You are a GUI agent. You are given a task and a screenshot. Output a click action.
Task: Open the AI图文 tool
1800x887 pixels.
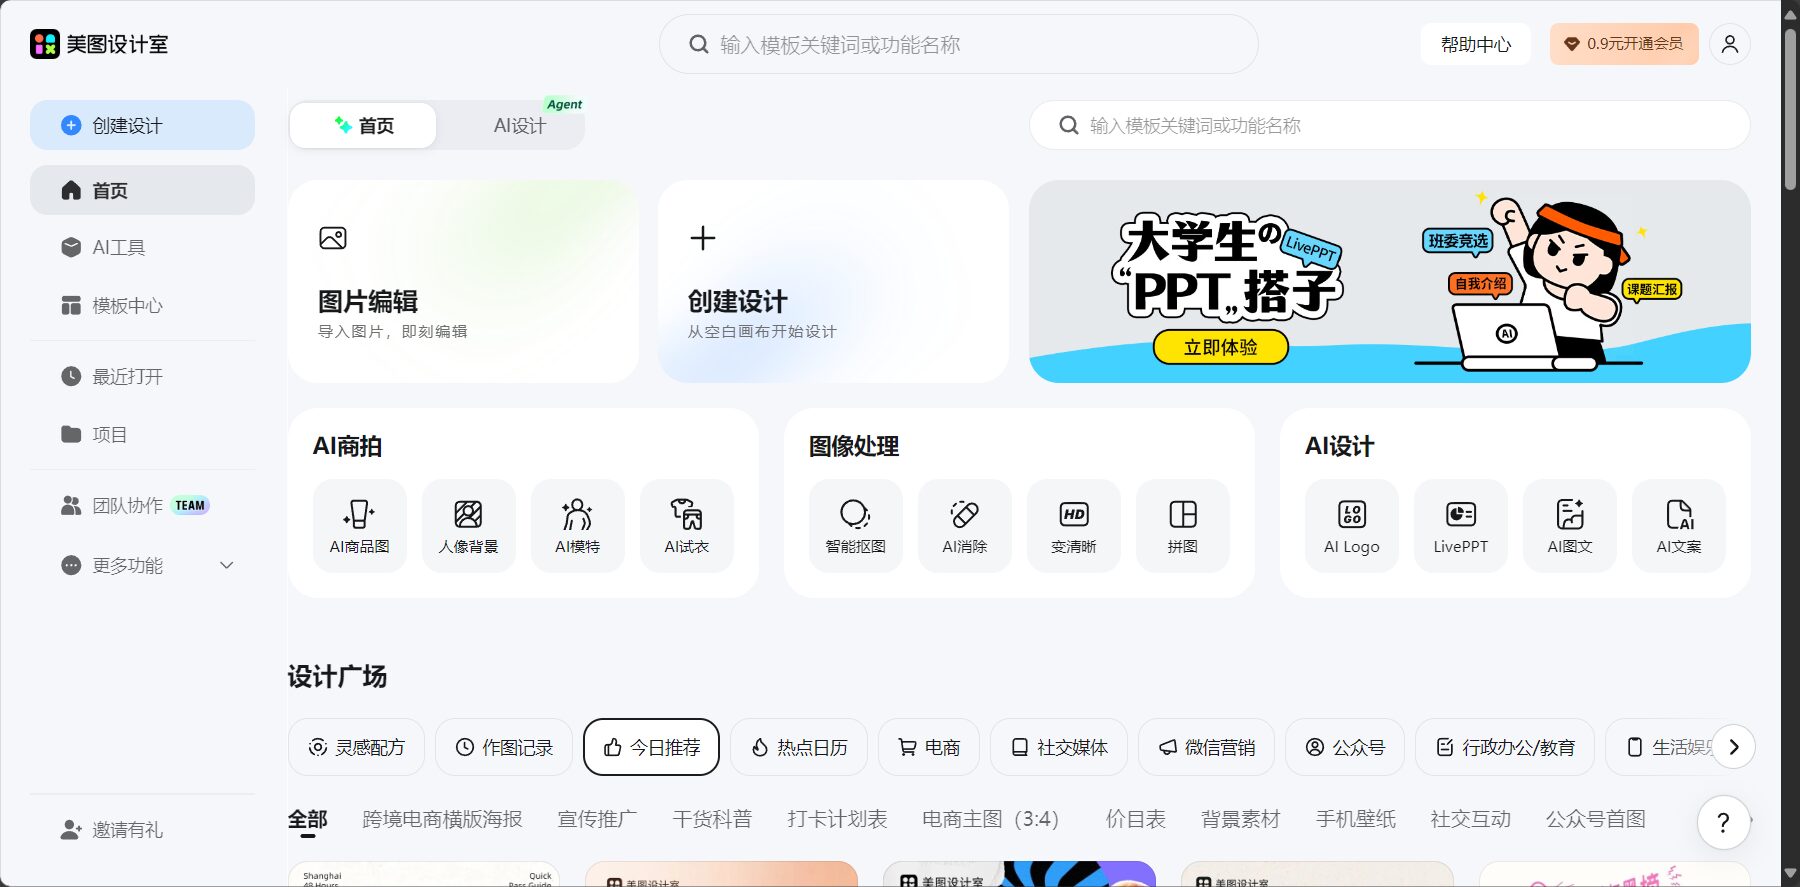(1570, 526)
